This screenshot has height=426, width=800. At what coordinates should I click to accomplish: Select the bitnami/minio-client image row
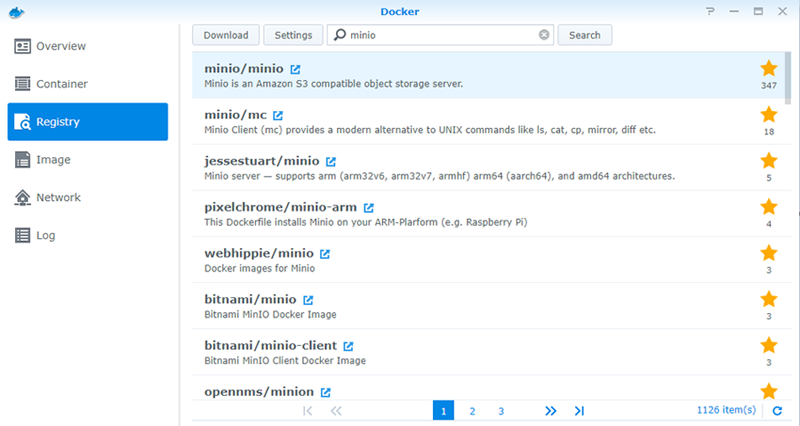coord(487,352)
